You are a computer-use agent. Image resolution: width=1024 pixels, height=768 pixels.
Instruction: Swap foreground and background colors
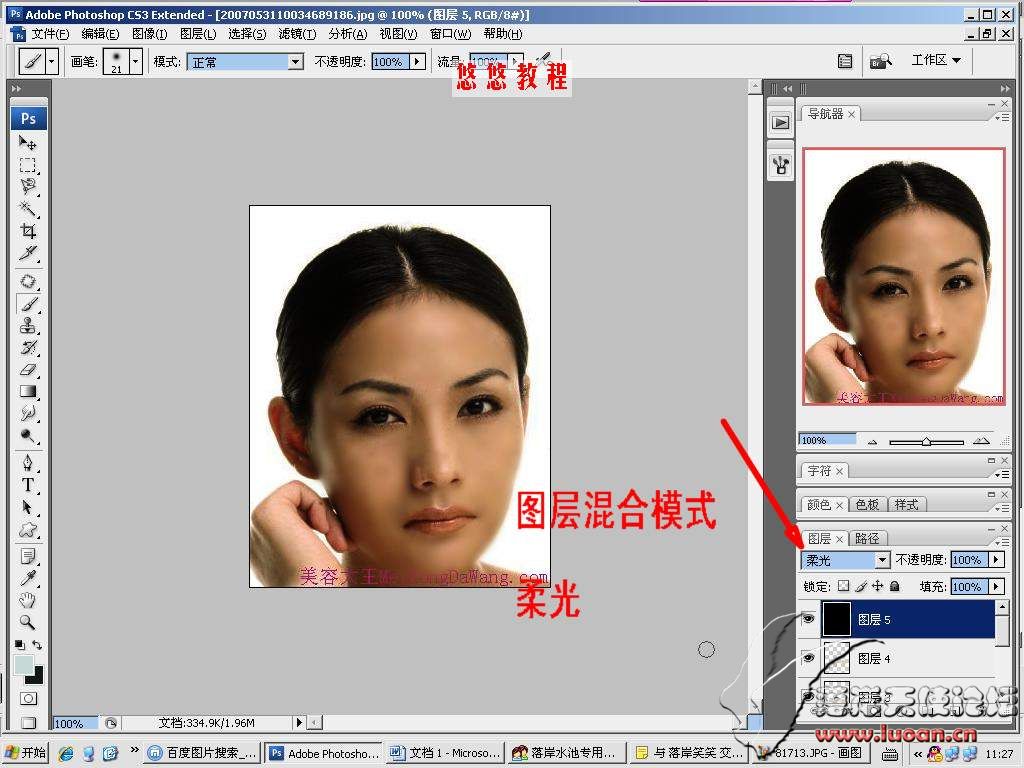pyautogui.click(x=37, y=645)
